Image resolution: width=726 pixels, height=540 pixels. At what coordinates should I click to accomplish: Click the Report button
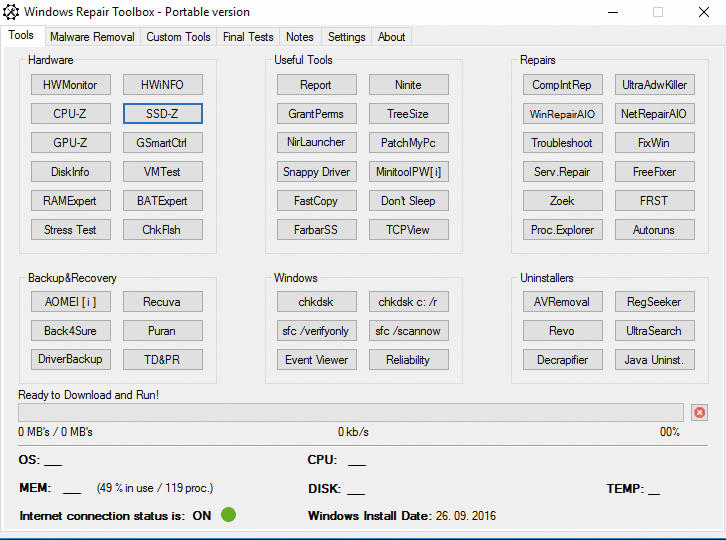point(317,85)
